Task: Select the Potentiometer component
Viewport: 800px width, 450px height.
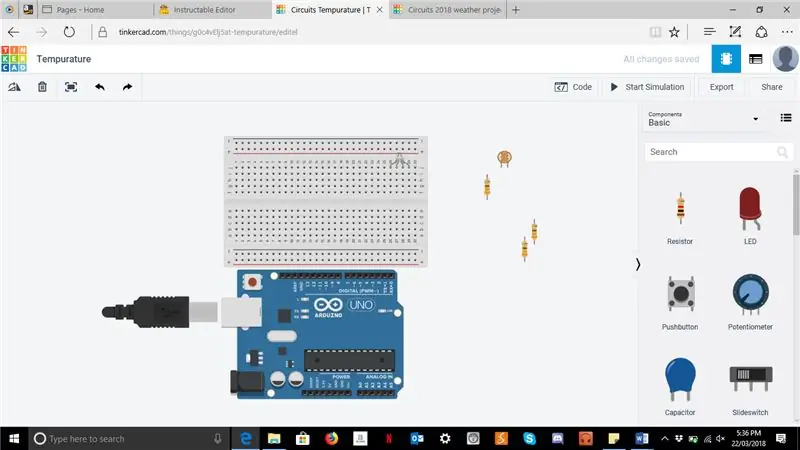Action: tap(750, 303)
